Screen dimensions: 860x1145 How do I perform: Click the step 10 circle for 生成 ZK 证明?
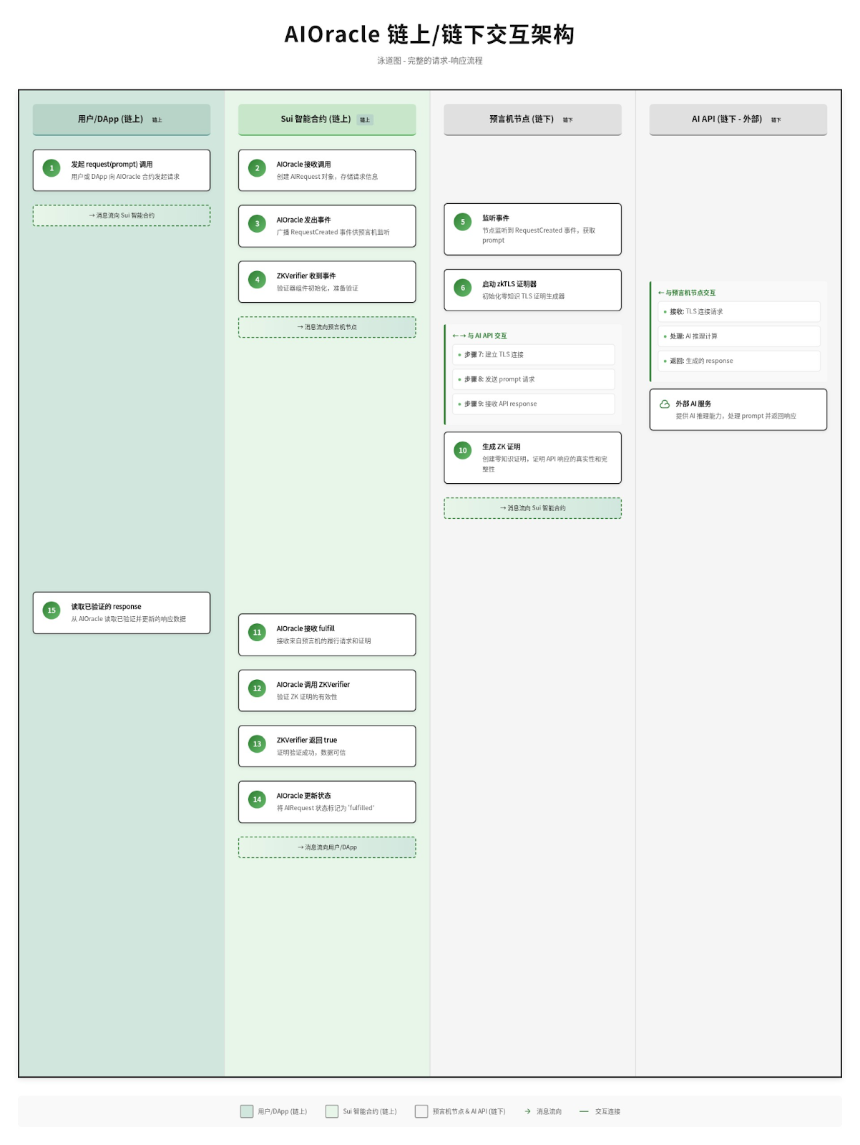(x=462, y=451)
